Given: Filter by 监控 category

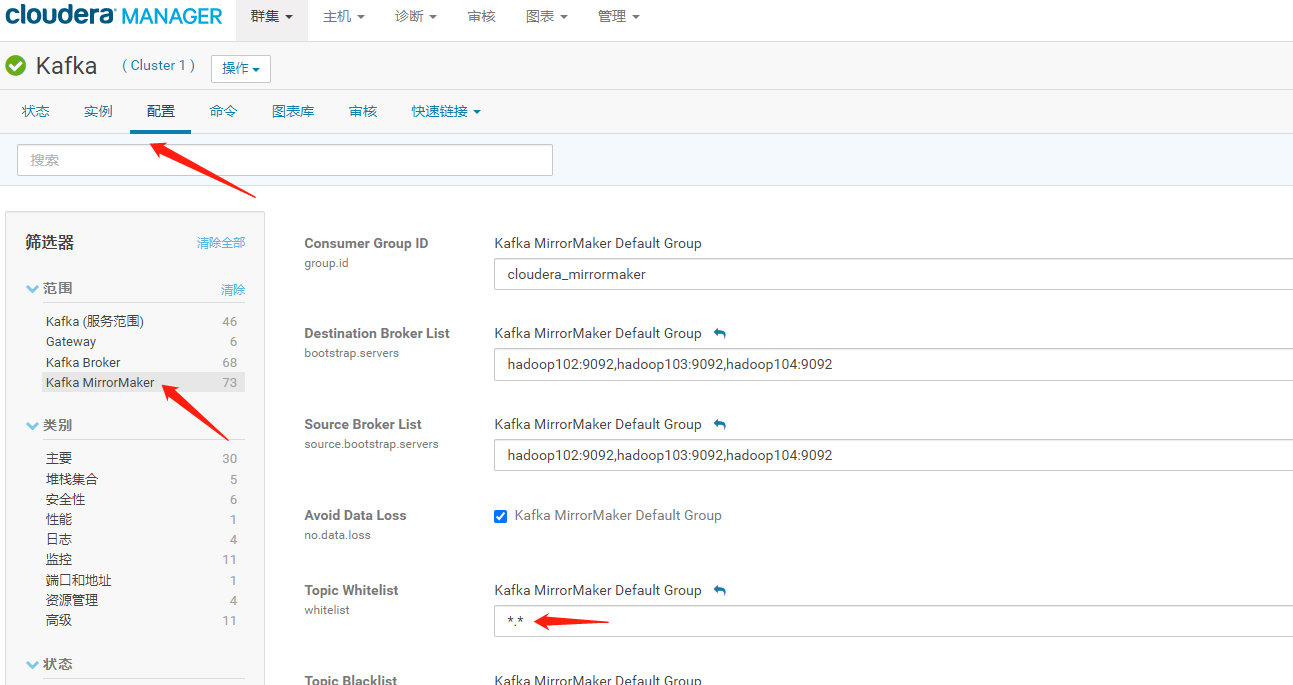Looking at the screenshot, I should tap(59, 559).
